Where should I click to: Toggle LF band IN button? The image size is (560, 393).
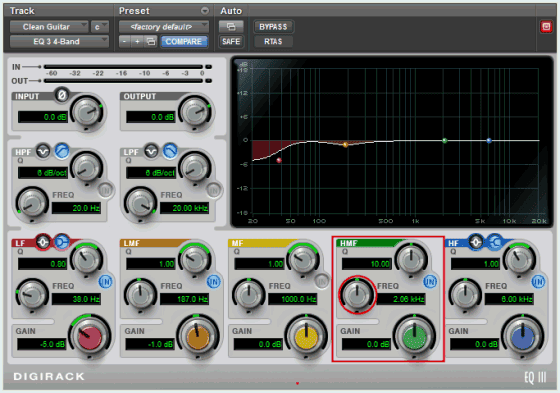(105, 282)
